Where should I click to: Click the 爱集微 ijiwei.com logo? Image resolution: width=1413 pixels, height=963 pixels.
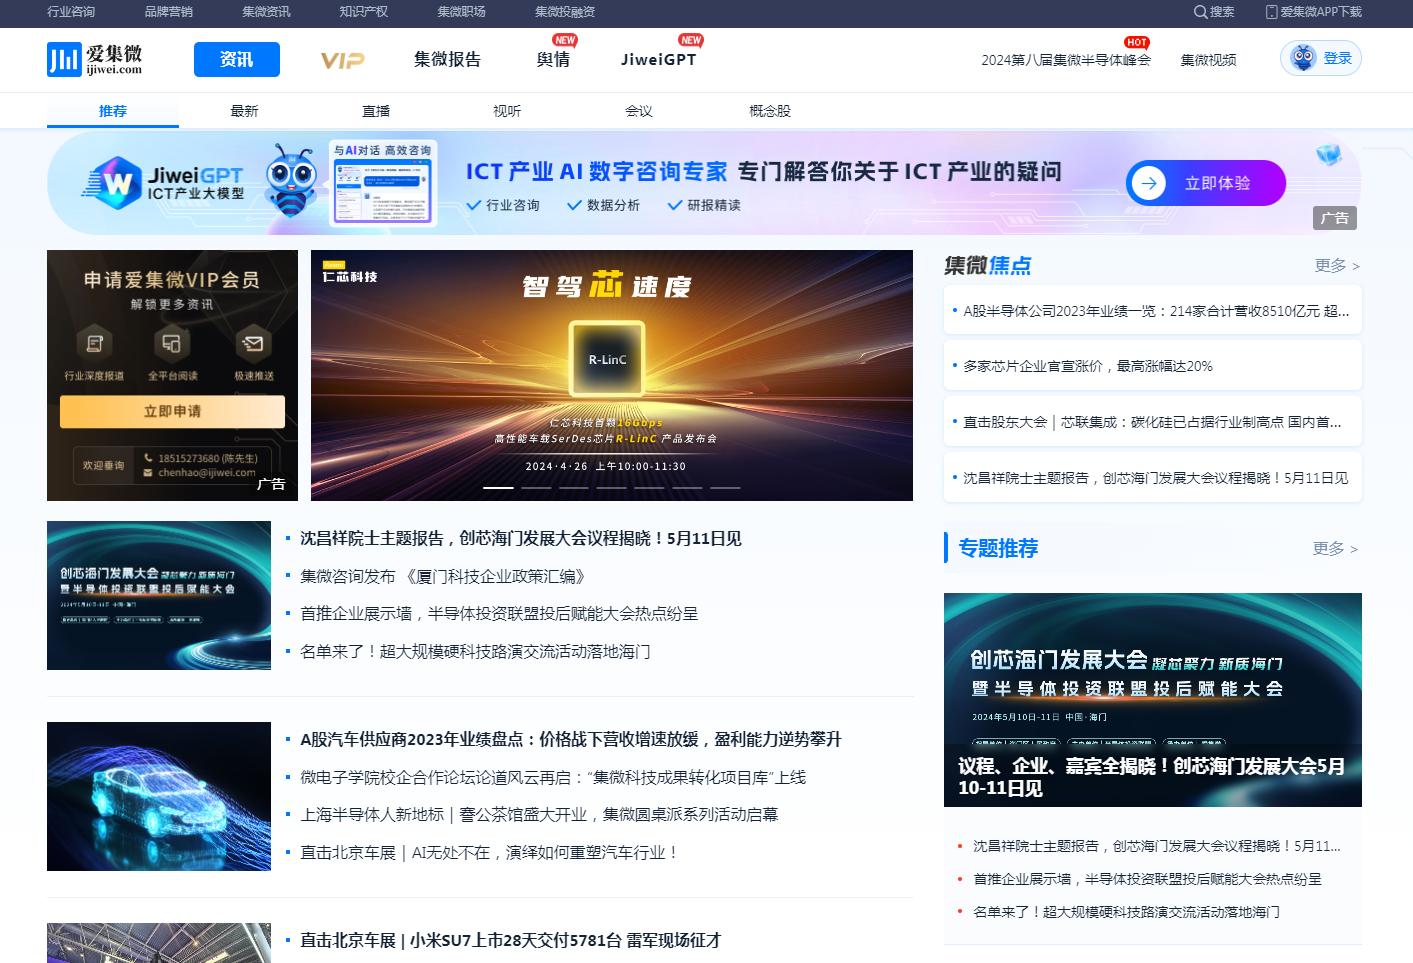tap(95, 59)
